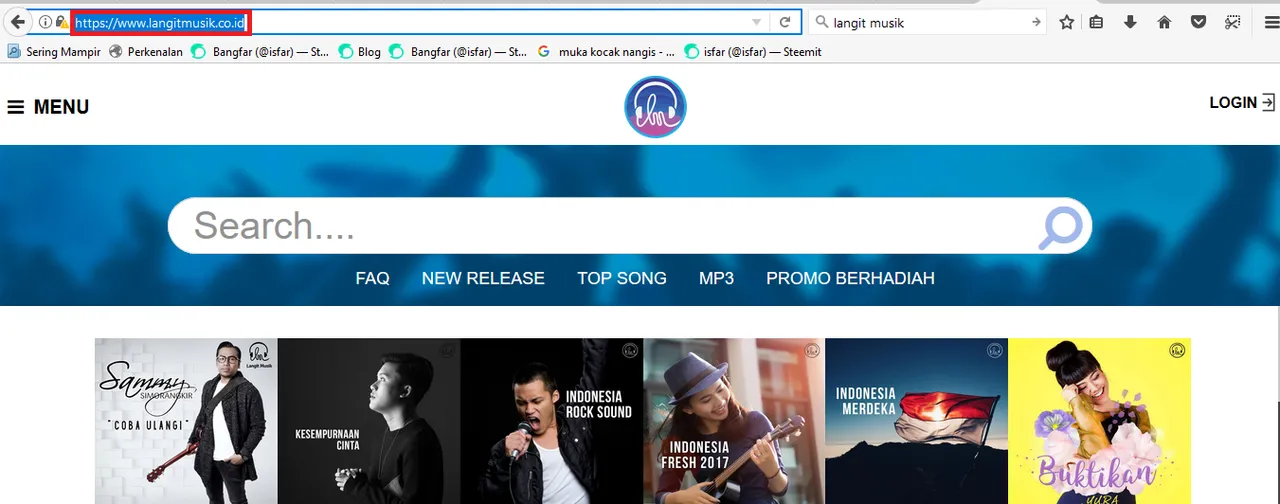Show bookmarks list icon in toolbar
The image size is (1280, 504).
pyautogui.click(x=1097, y=22)
